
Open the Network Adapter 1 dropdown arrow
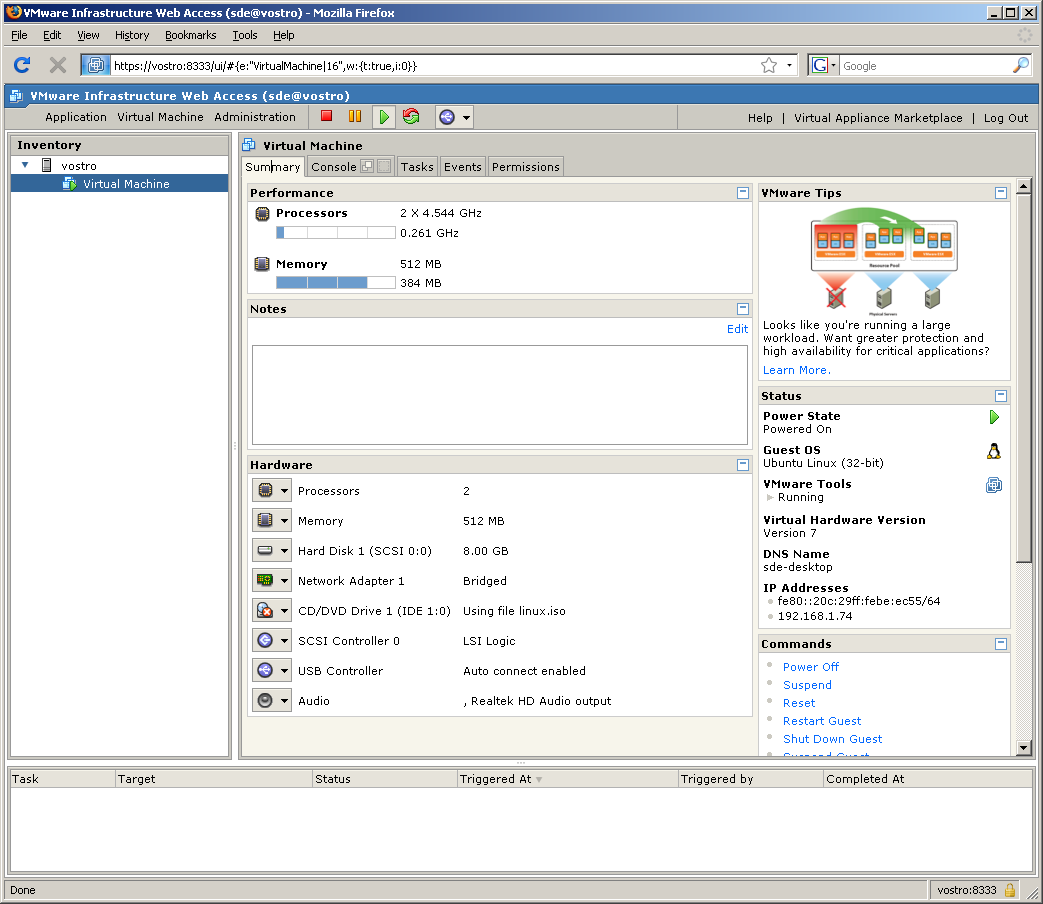coord(284,581)
